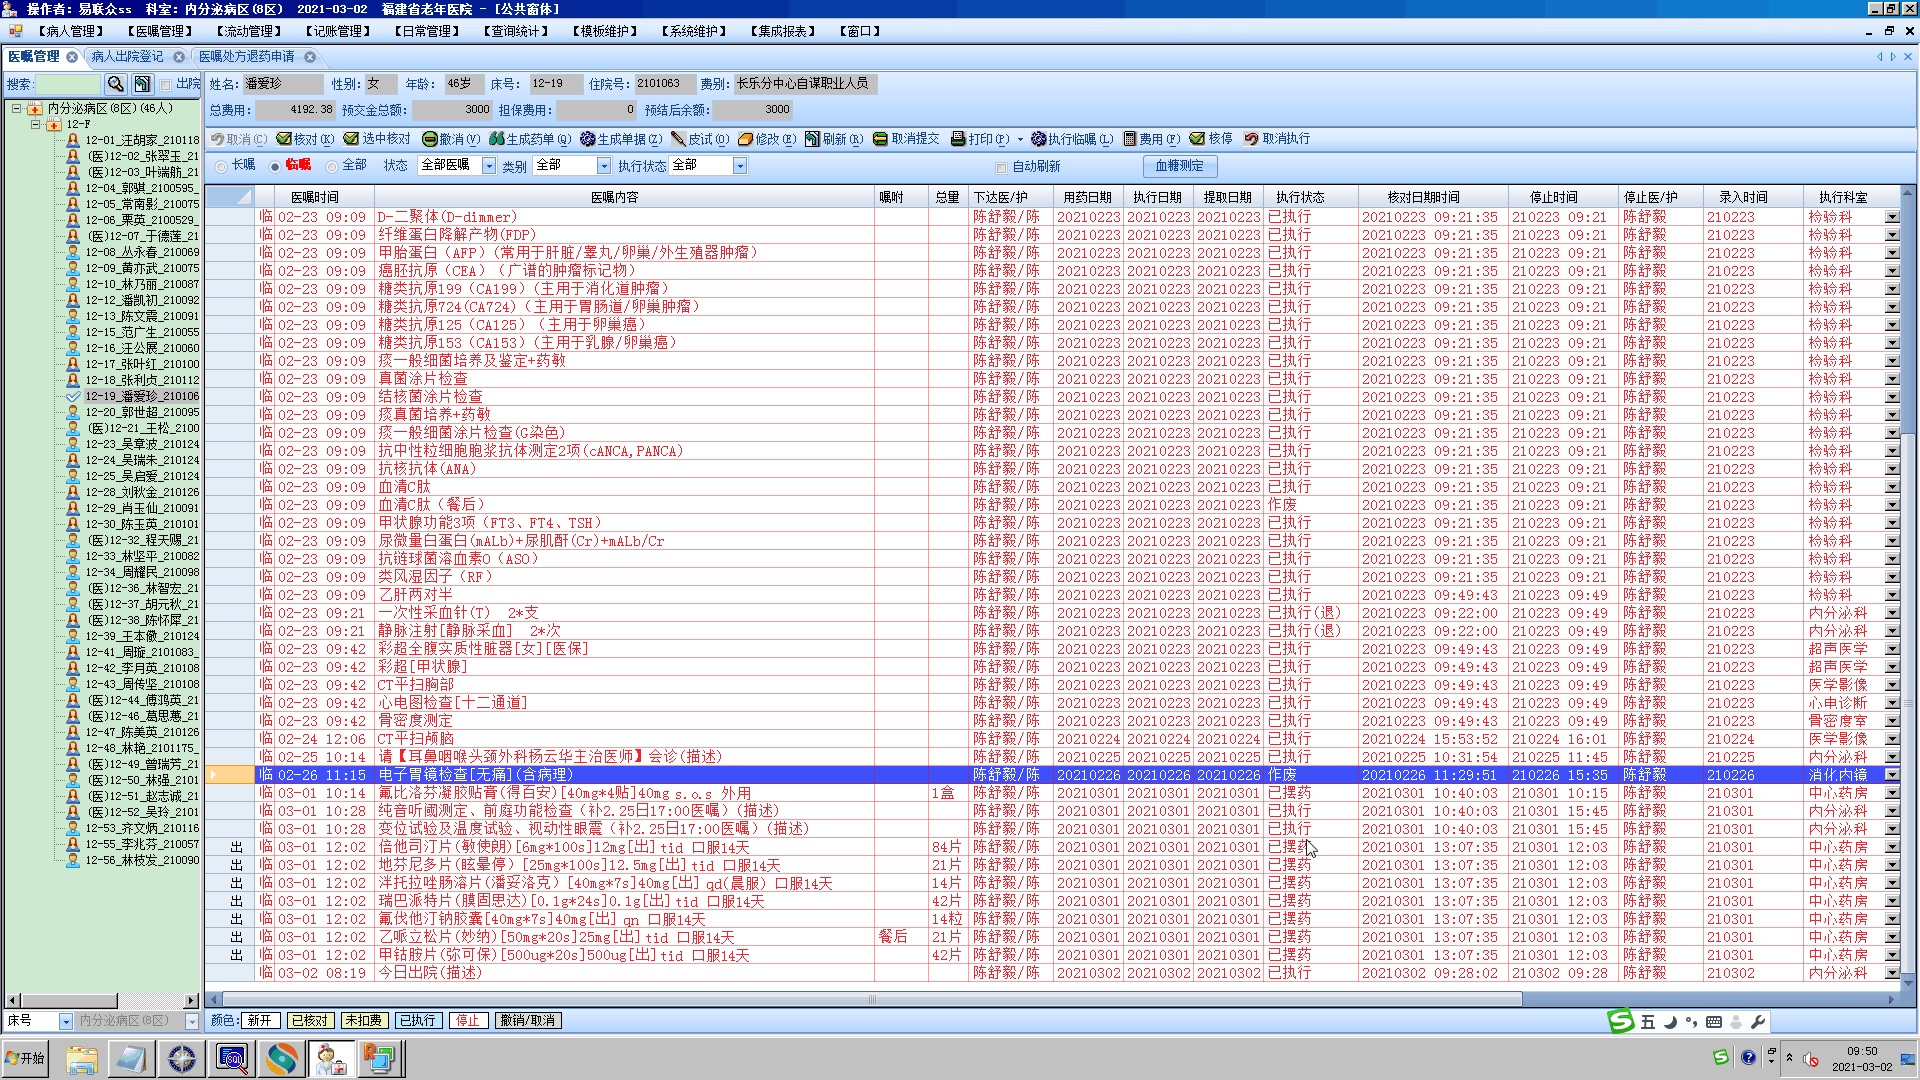Click the 取消执行 (cancel execution) icon
This screenshot has width=1920, height=1080.
tap(1252, 139)
